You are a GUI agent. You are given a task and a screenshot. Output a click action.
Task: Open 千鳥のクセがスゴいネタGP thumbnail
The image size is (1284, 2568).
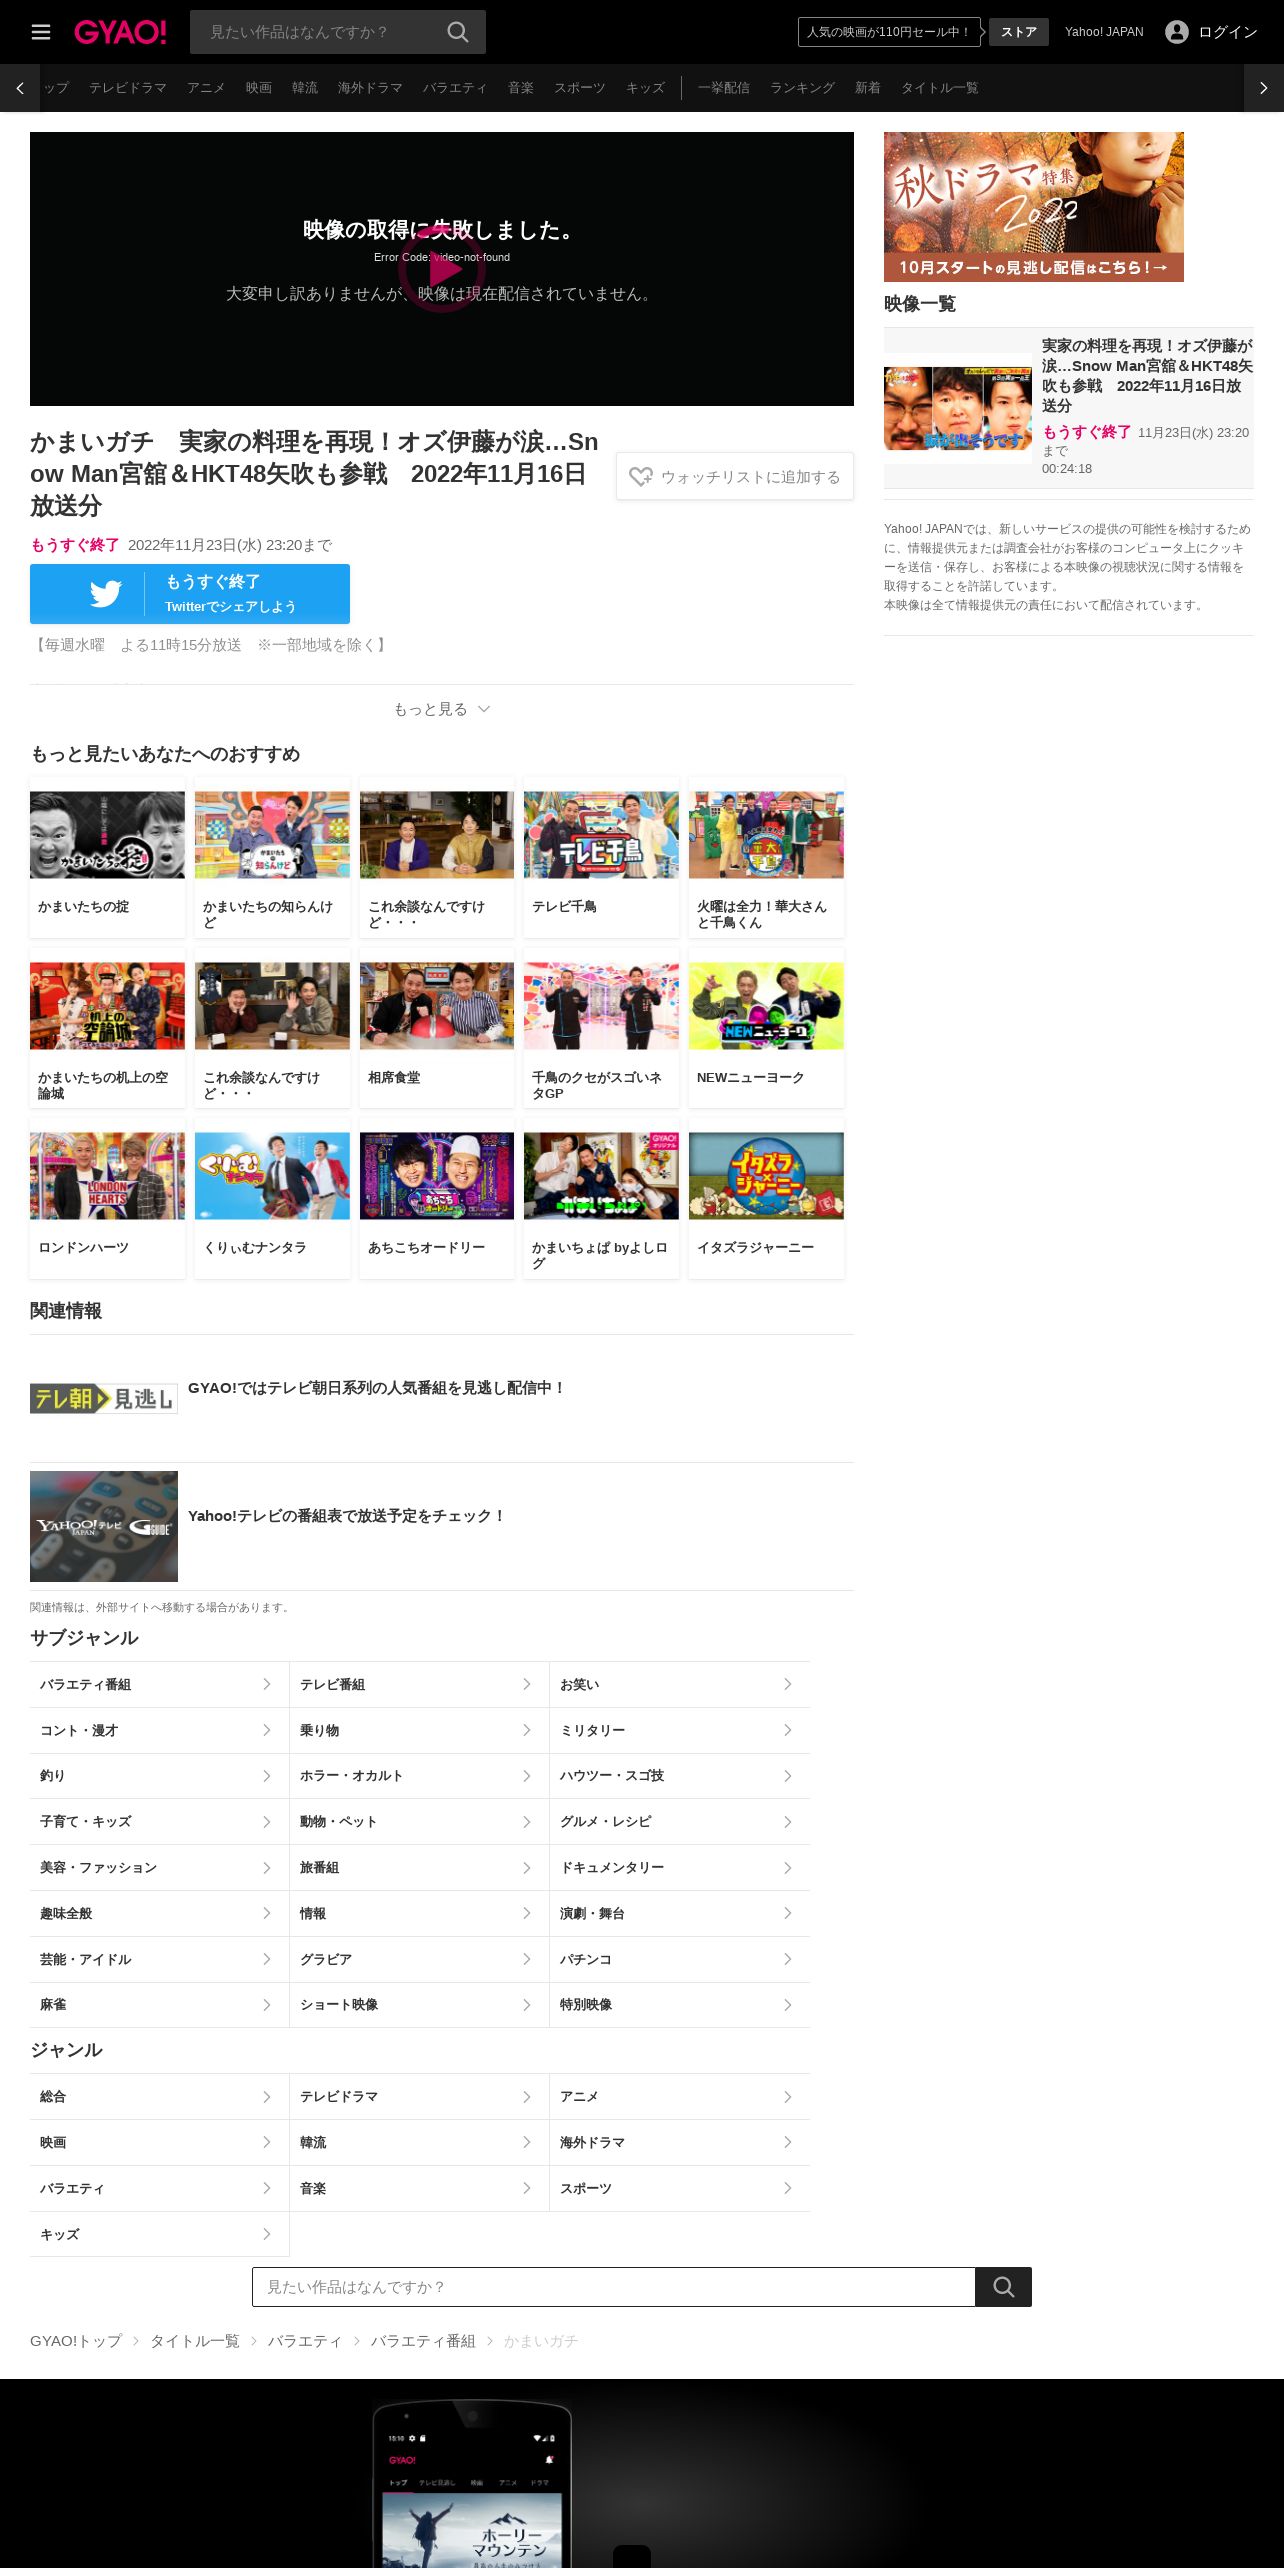coord(601,1006)
